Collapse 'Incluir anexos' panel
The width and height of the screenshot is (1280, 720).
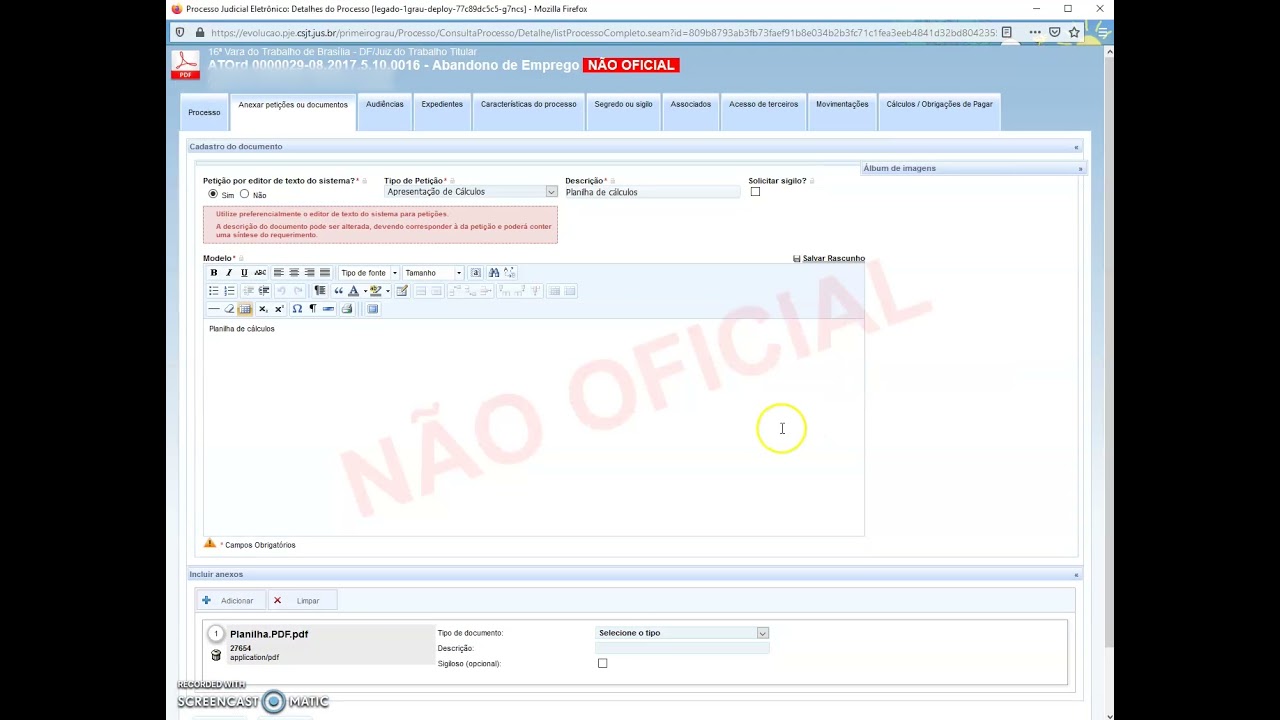[1076, 575]
